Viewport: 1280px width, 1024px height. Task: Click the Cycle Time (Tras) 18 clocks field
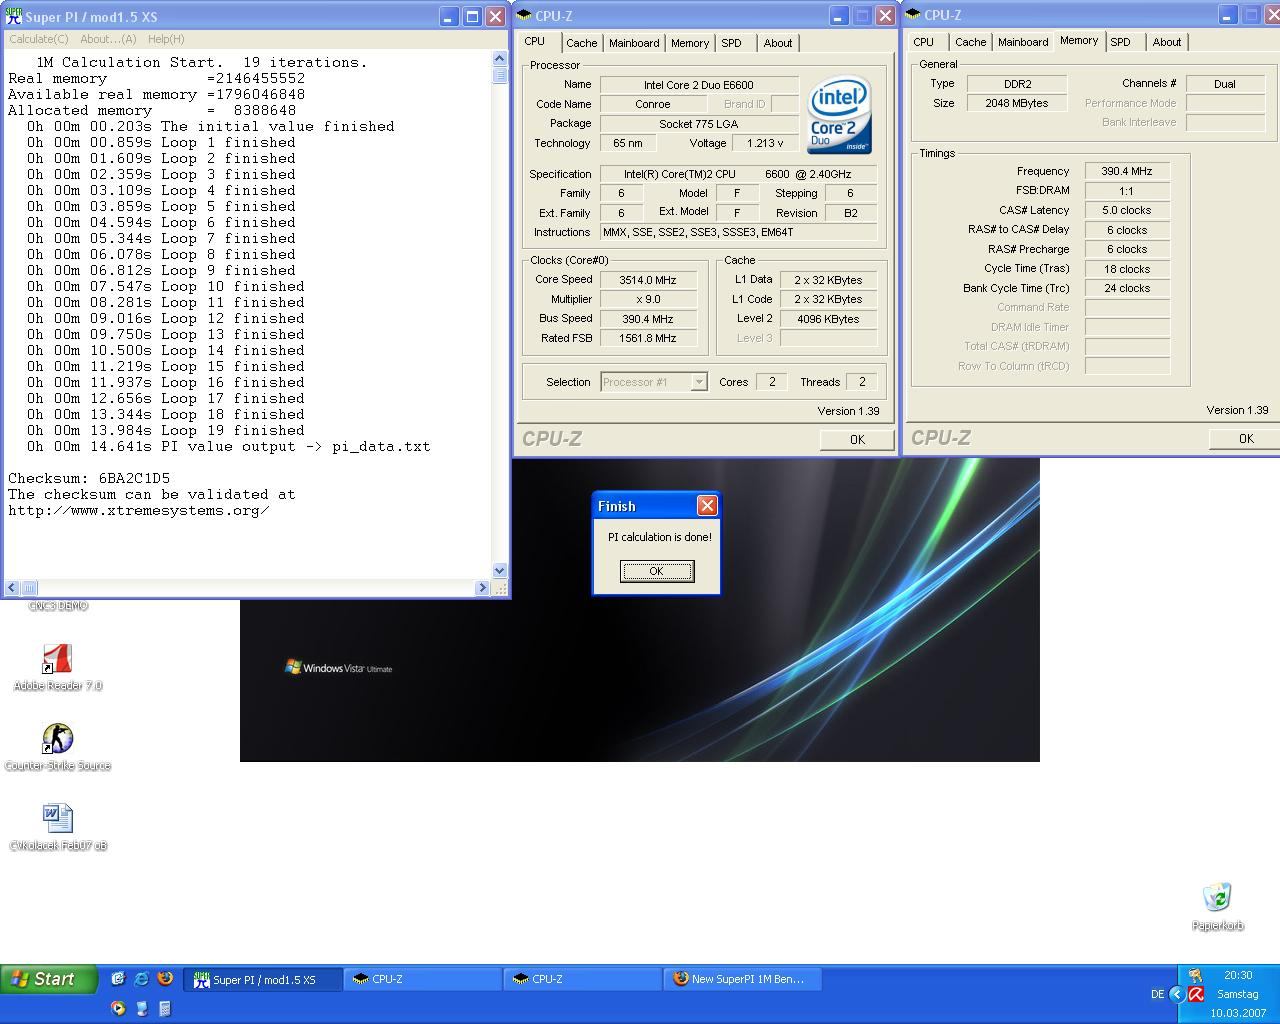(1127, 269)
